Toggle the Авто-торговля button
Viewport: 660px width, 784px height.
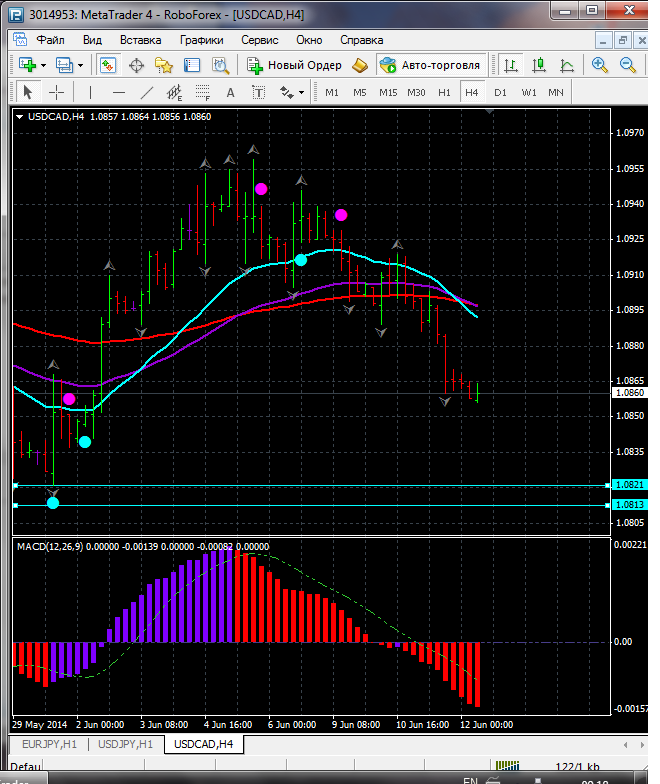431,65
